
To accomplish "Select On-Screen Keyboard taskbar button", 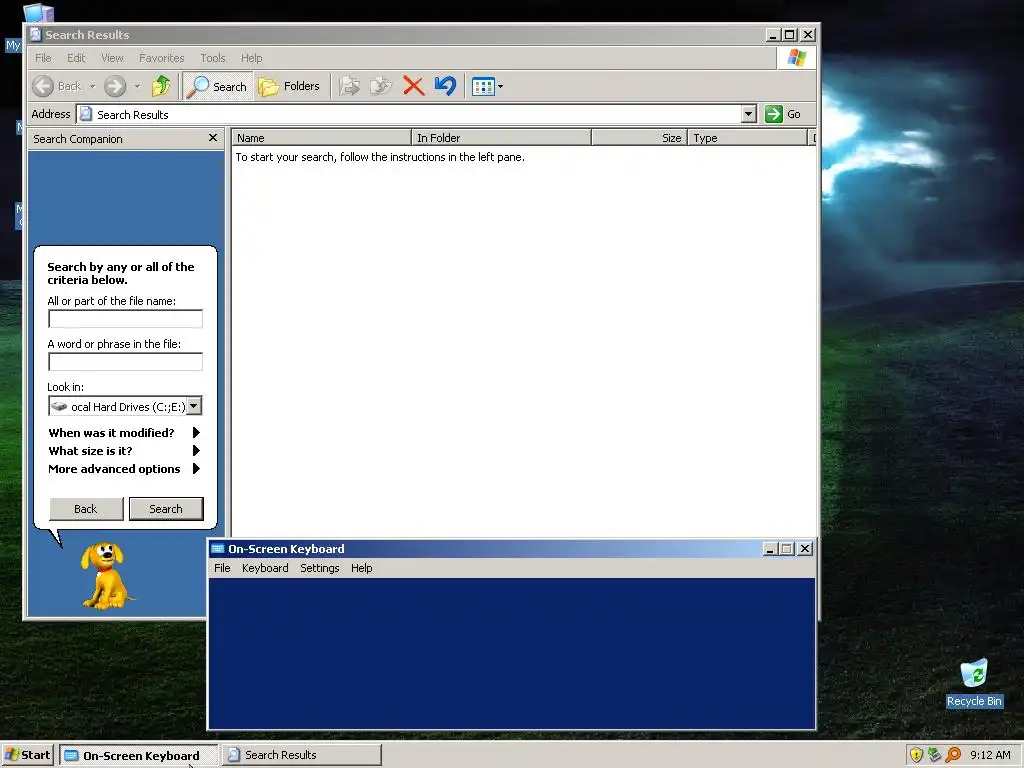I will pyautogui.click(x=138, y=756).
